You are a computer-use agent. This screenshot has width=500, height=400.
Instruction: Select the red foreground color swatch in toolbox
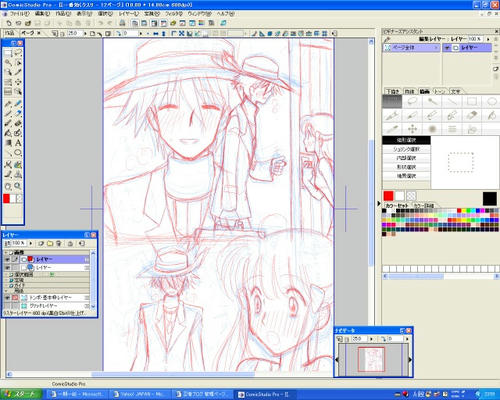pos(6,199)
